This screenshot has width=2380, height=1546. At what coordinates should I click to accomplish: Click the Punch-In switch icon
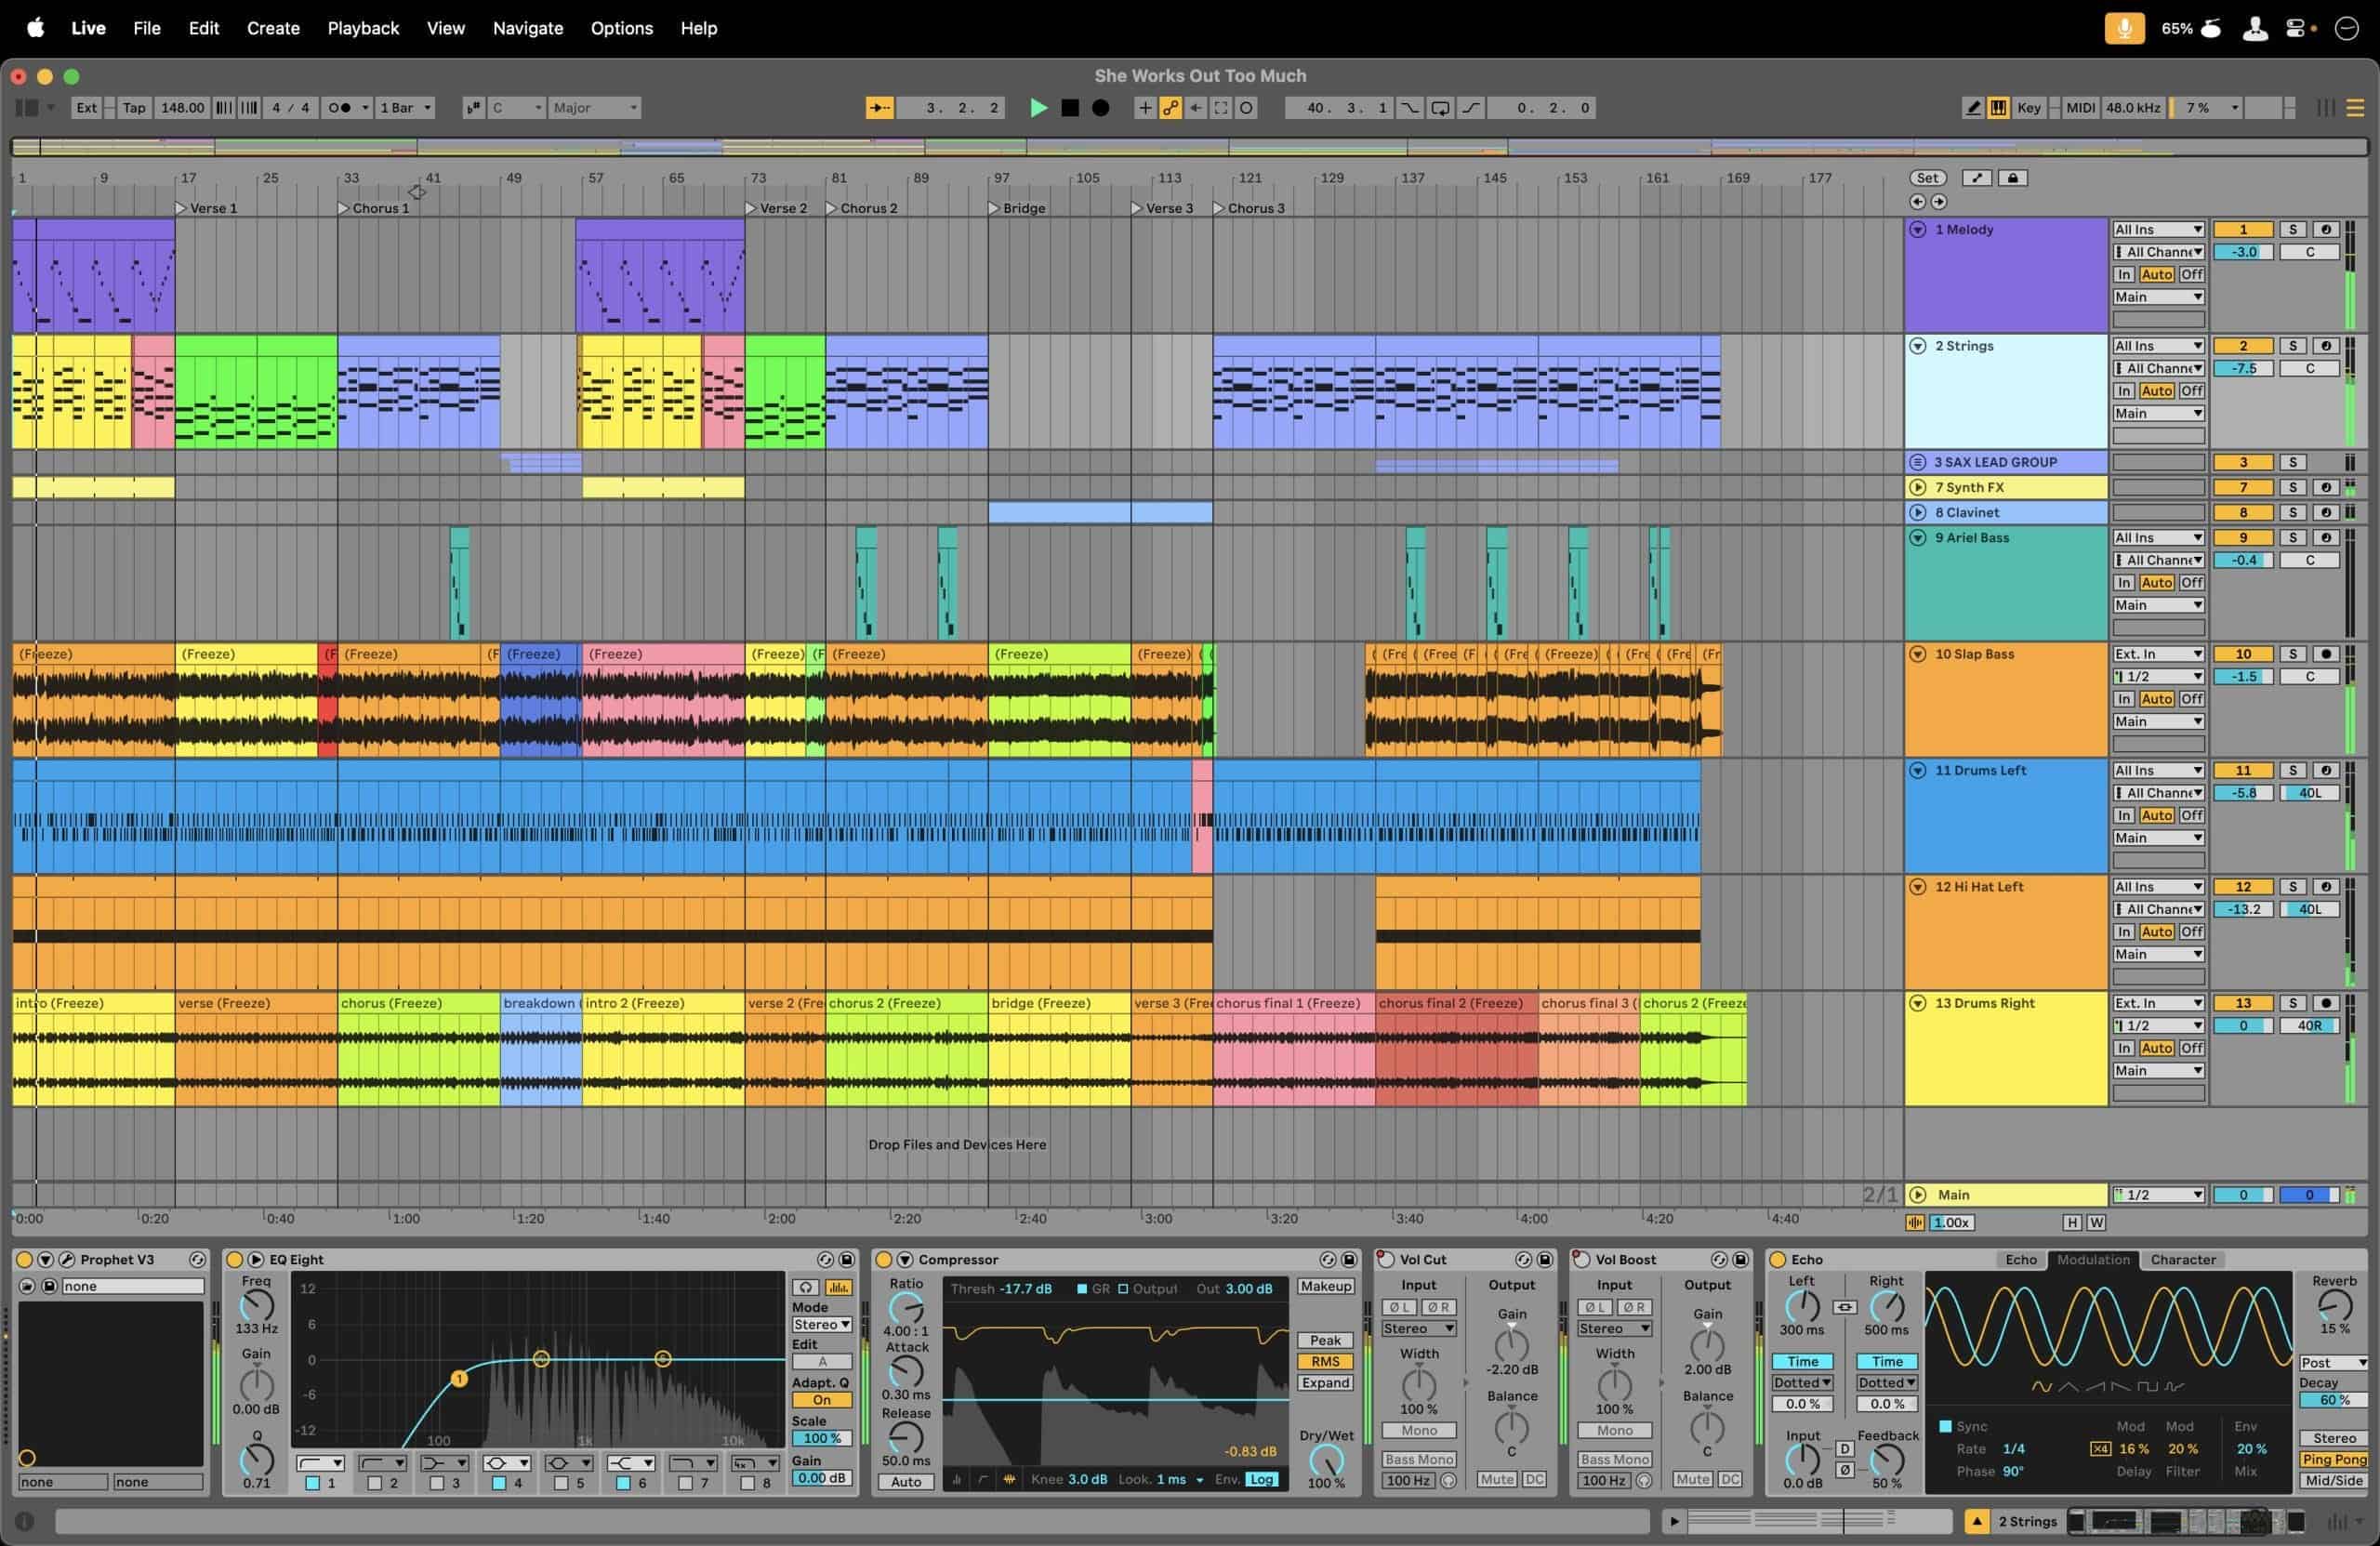pyautogui.click(x=1409, y=108)
